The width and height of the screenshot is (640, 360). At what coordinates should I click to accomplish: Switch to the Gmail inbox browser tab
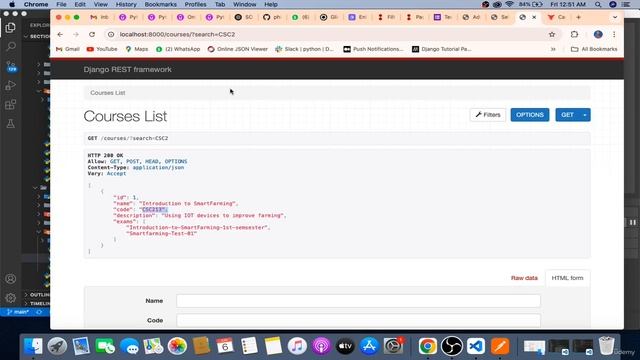coord(100,17)
